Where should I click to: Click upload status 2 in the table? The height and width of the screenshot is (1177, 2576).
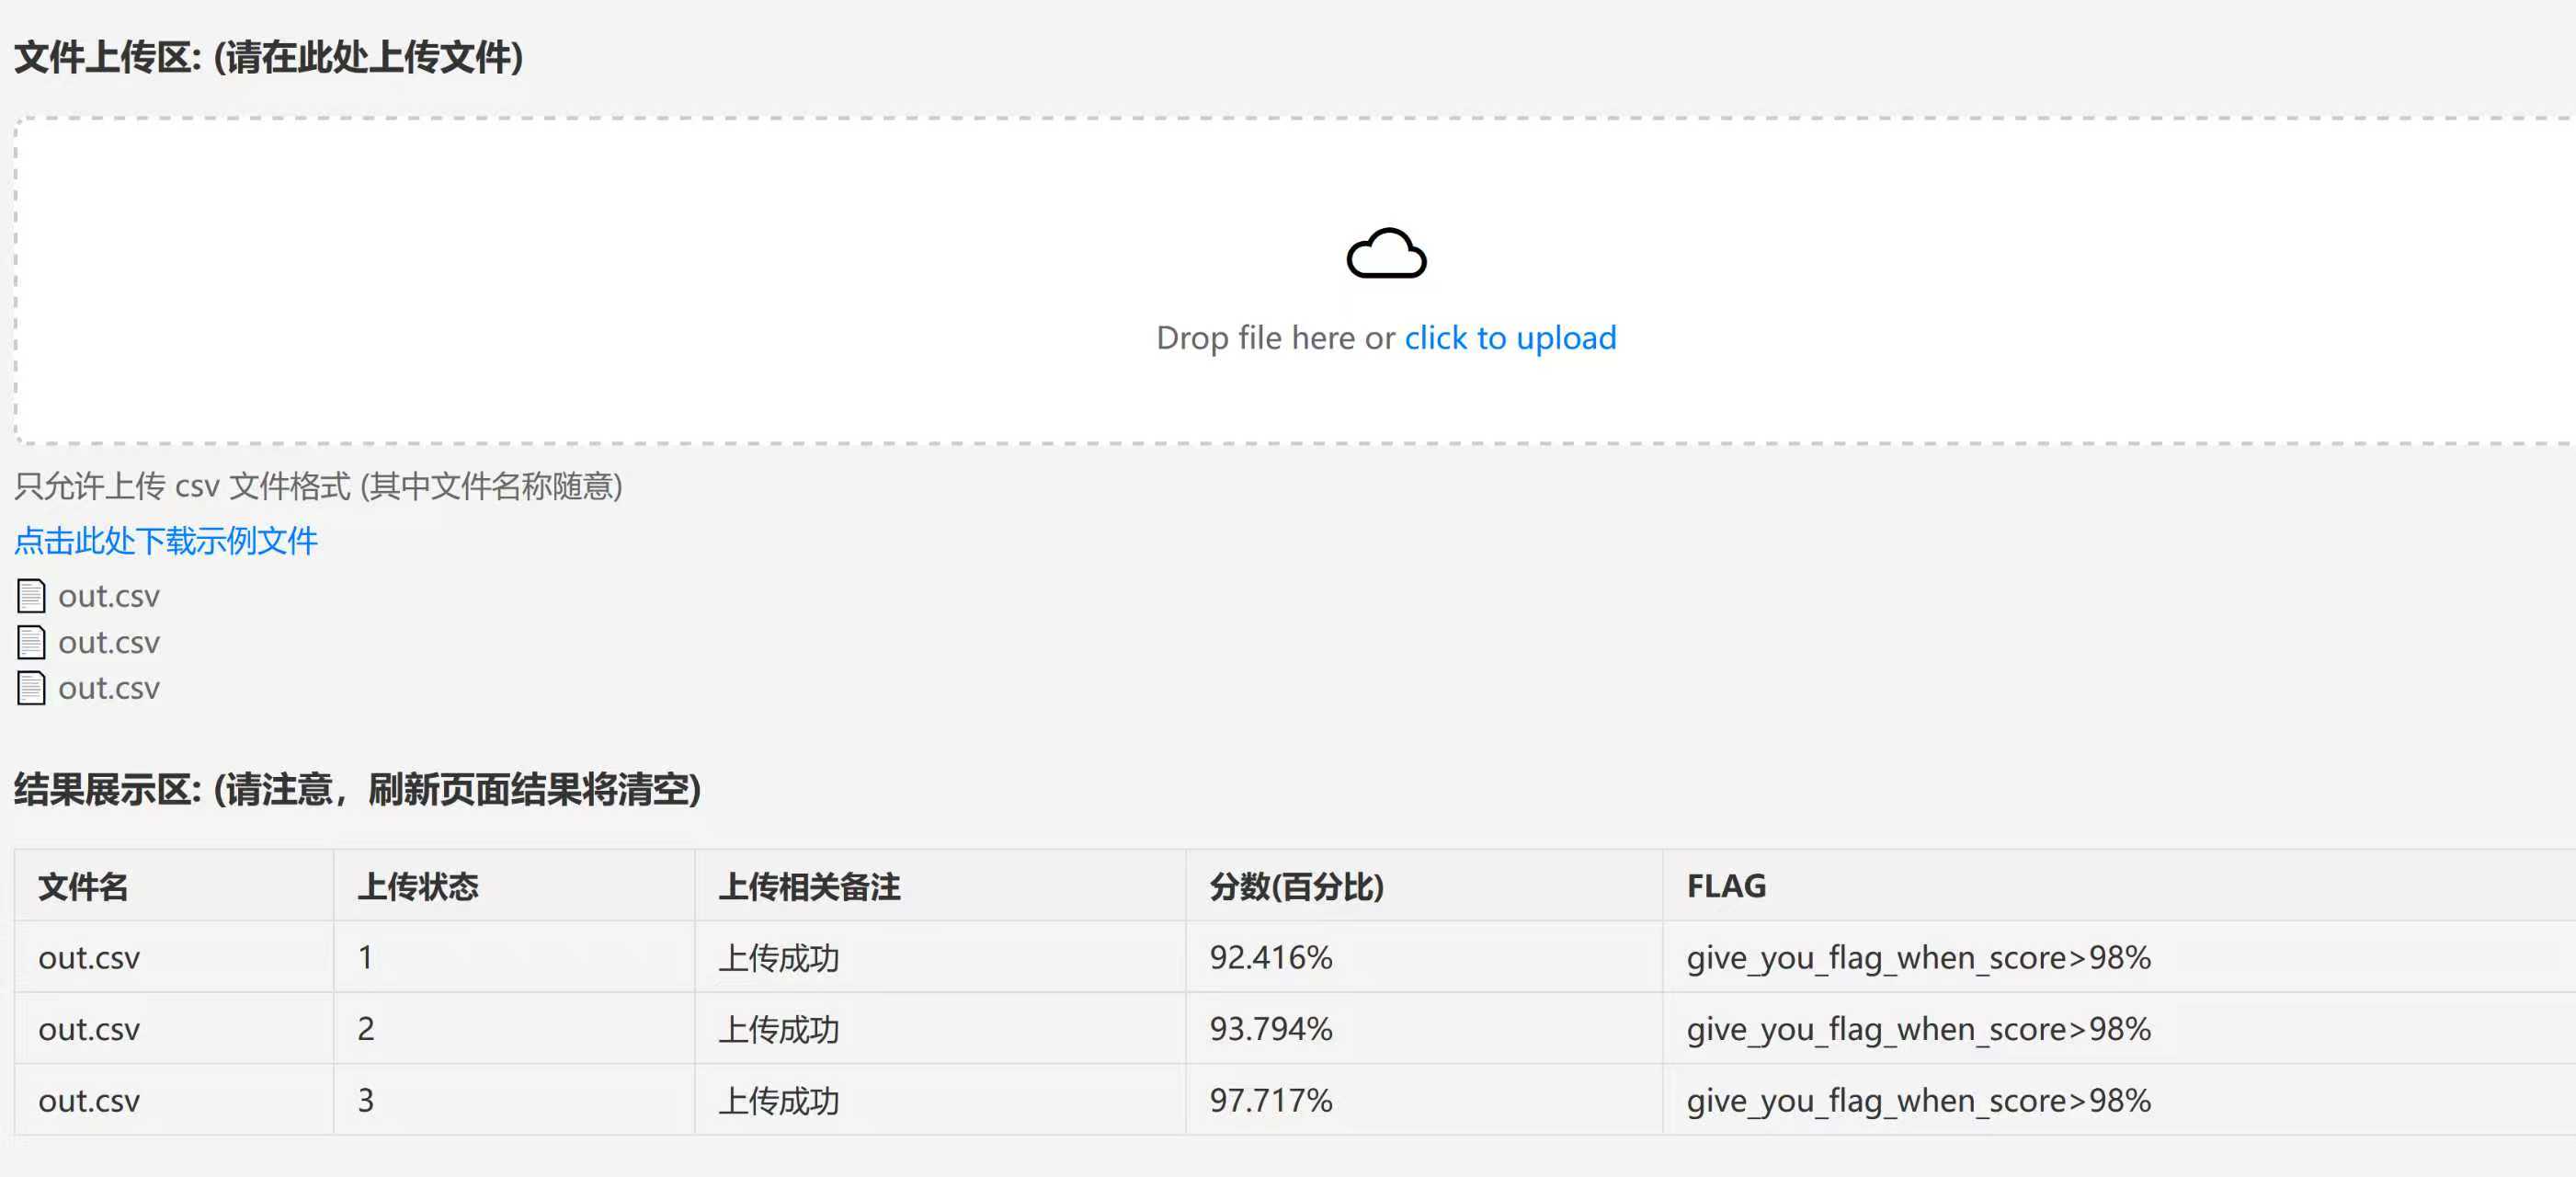pyautogui.click(x=366, y=1029)
